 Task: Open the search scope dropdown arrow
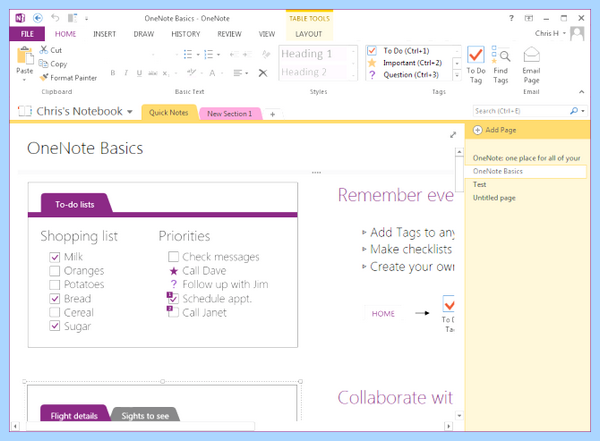click(583, 111)
